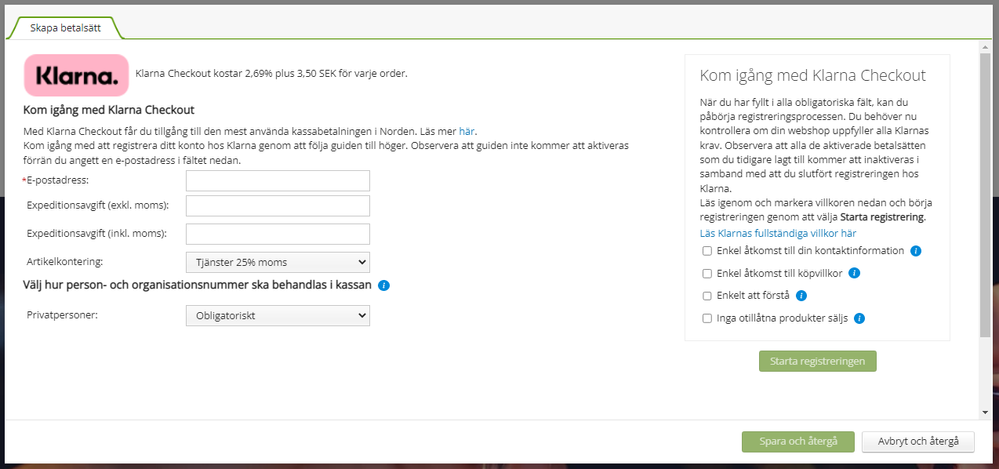This screenshot has height=469, width=999.
Task: Open Läs Klarnas fullständiga villkor här
Action: pos(778,233)
